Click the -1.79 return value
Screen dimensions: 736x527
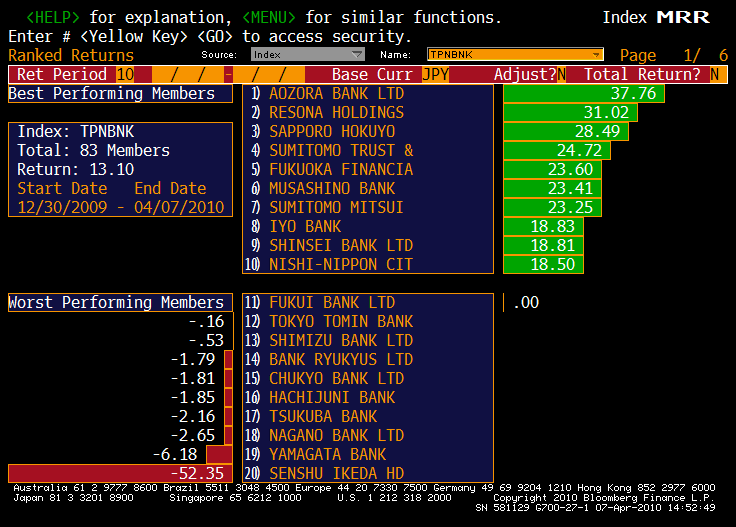[193, 359]
